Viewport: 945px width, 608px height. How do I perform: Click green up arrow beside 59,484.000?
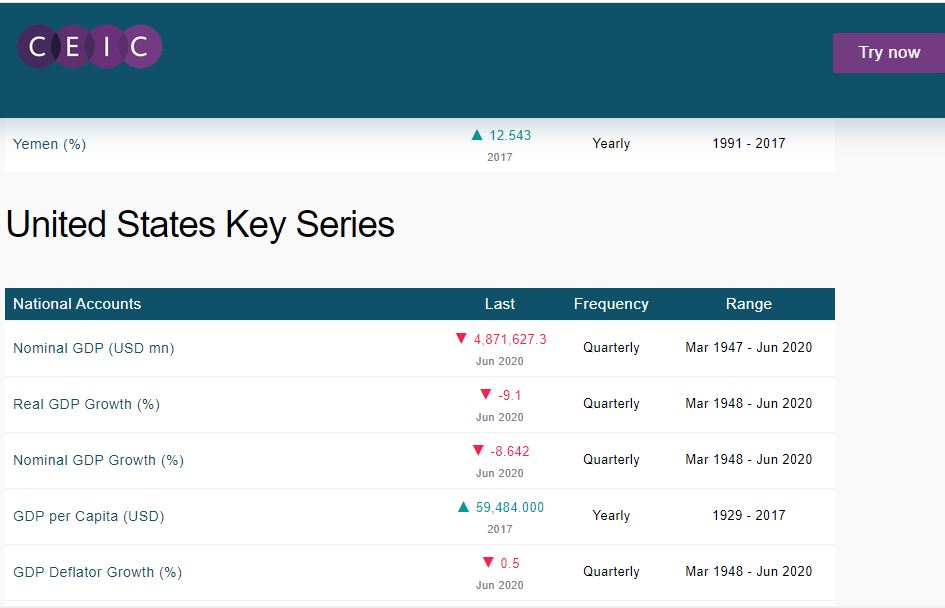(x=463, y=507)
